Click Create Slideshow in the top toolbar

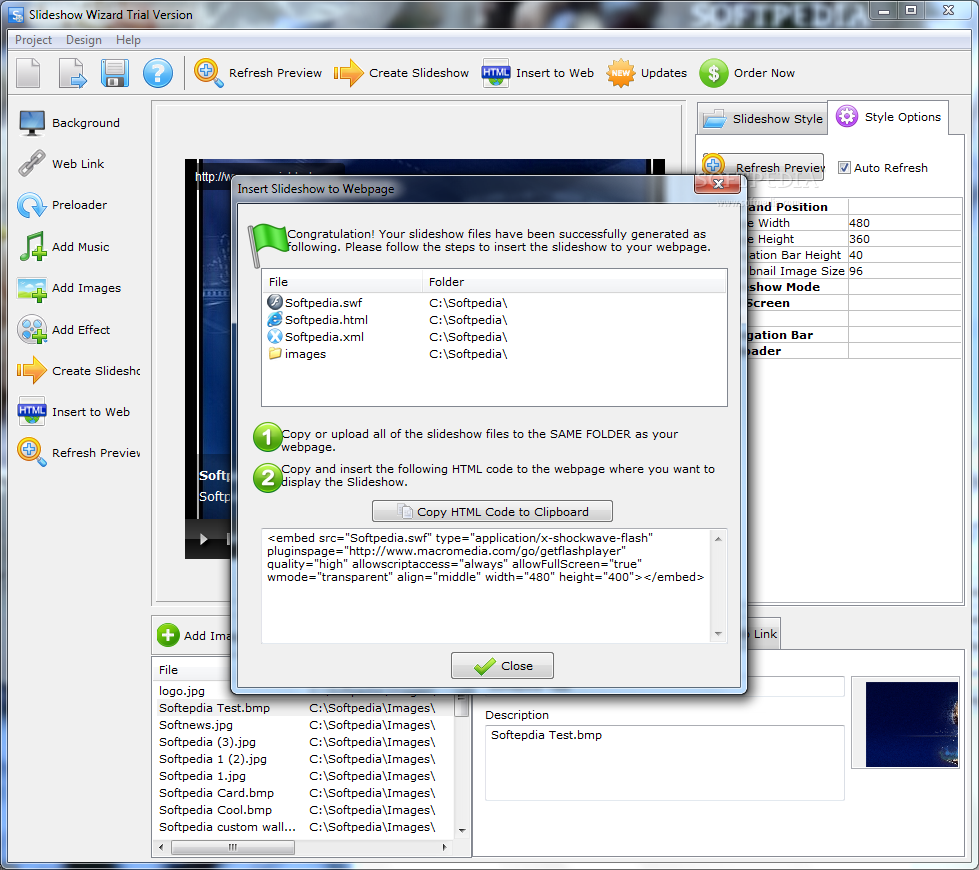coord(401,73)
